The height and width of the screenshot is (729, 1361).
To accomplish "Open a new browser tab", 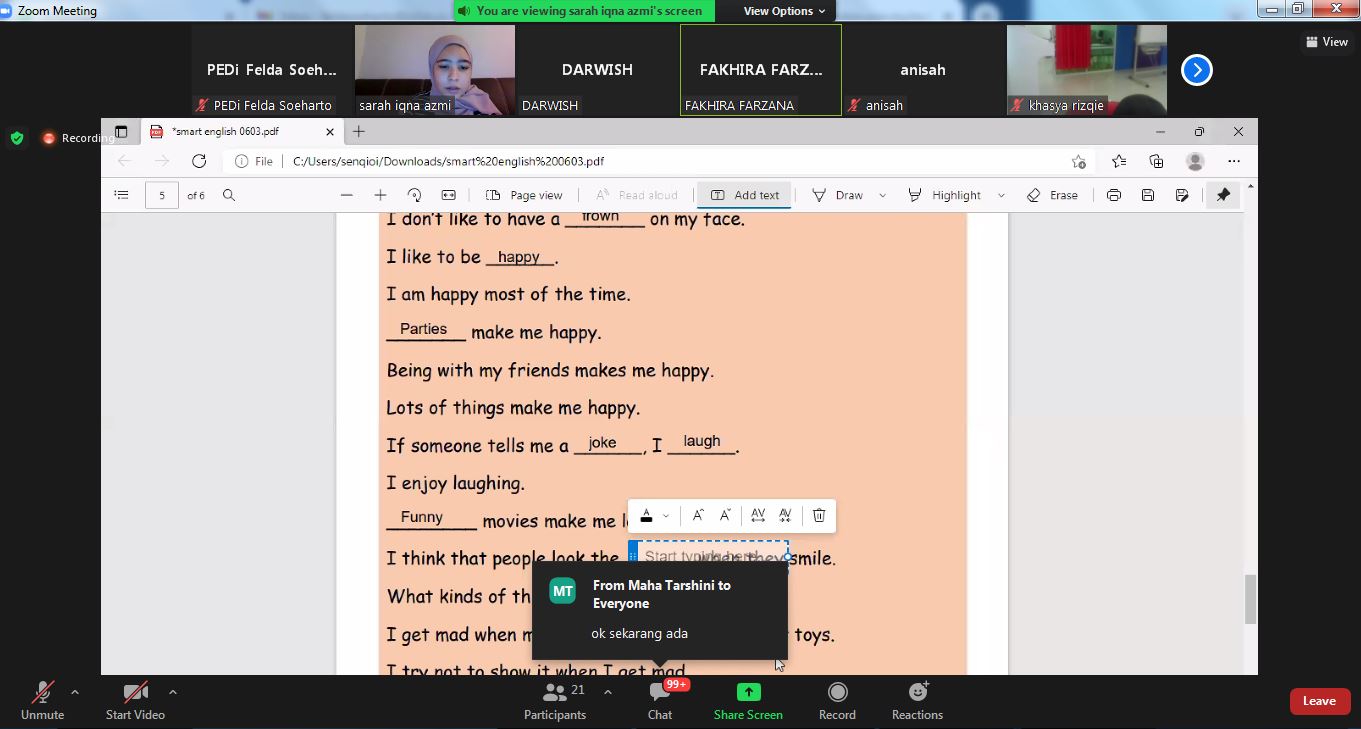I will click(359, 131).
